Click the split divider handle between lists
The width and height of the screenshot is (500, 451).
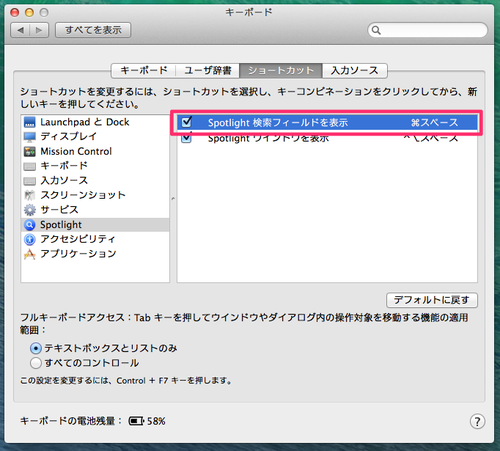(x=173, y=199)
